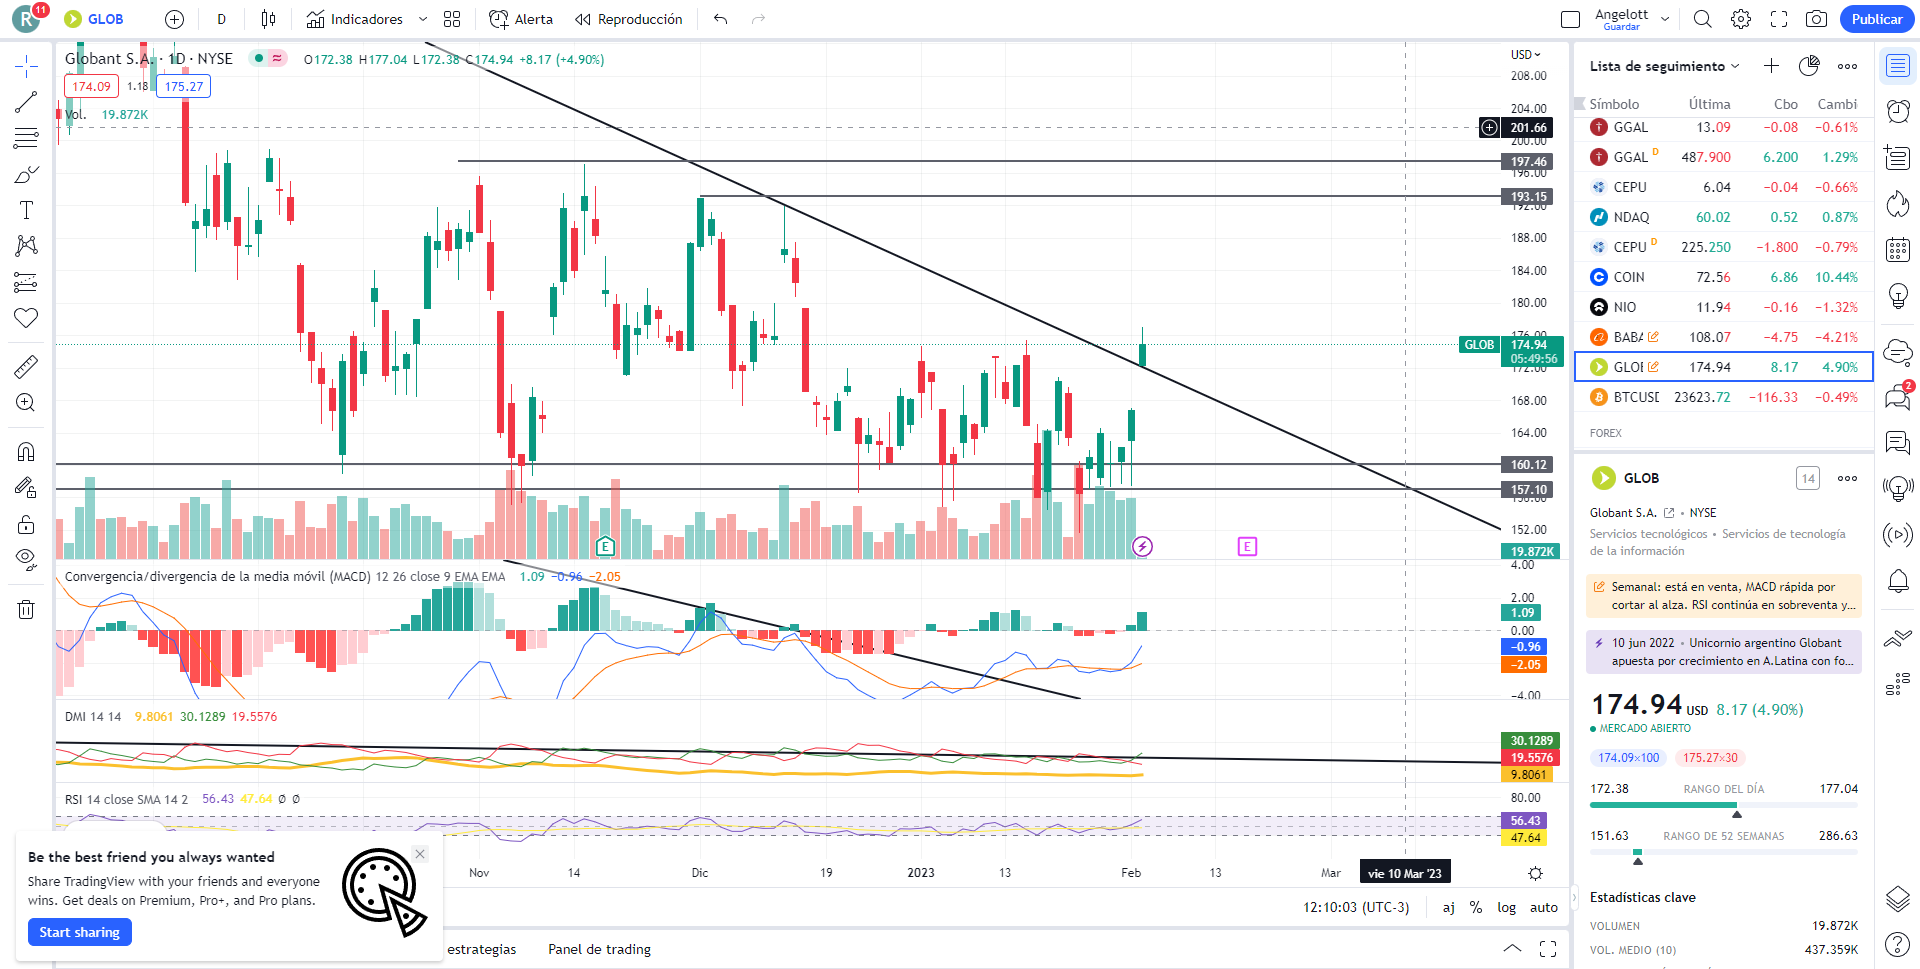Toggle auto scale mode
The height and width of the screenshot is (969, 1920).
[1544, 907]
